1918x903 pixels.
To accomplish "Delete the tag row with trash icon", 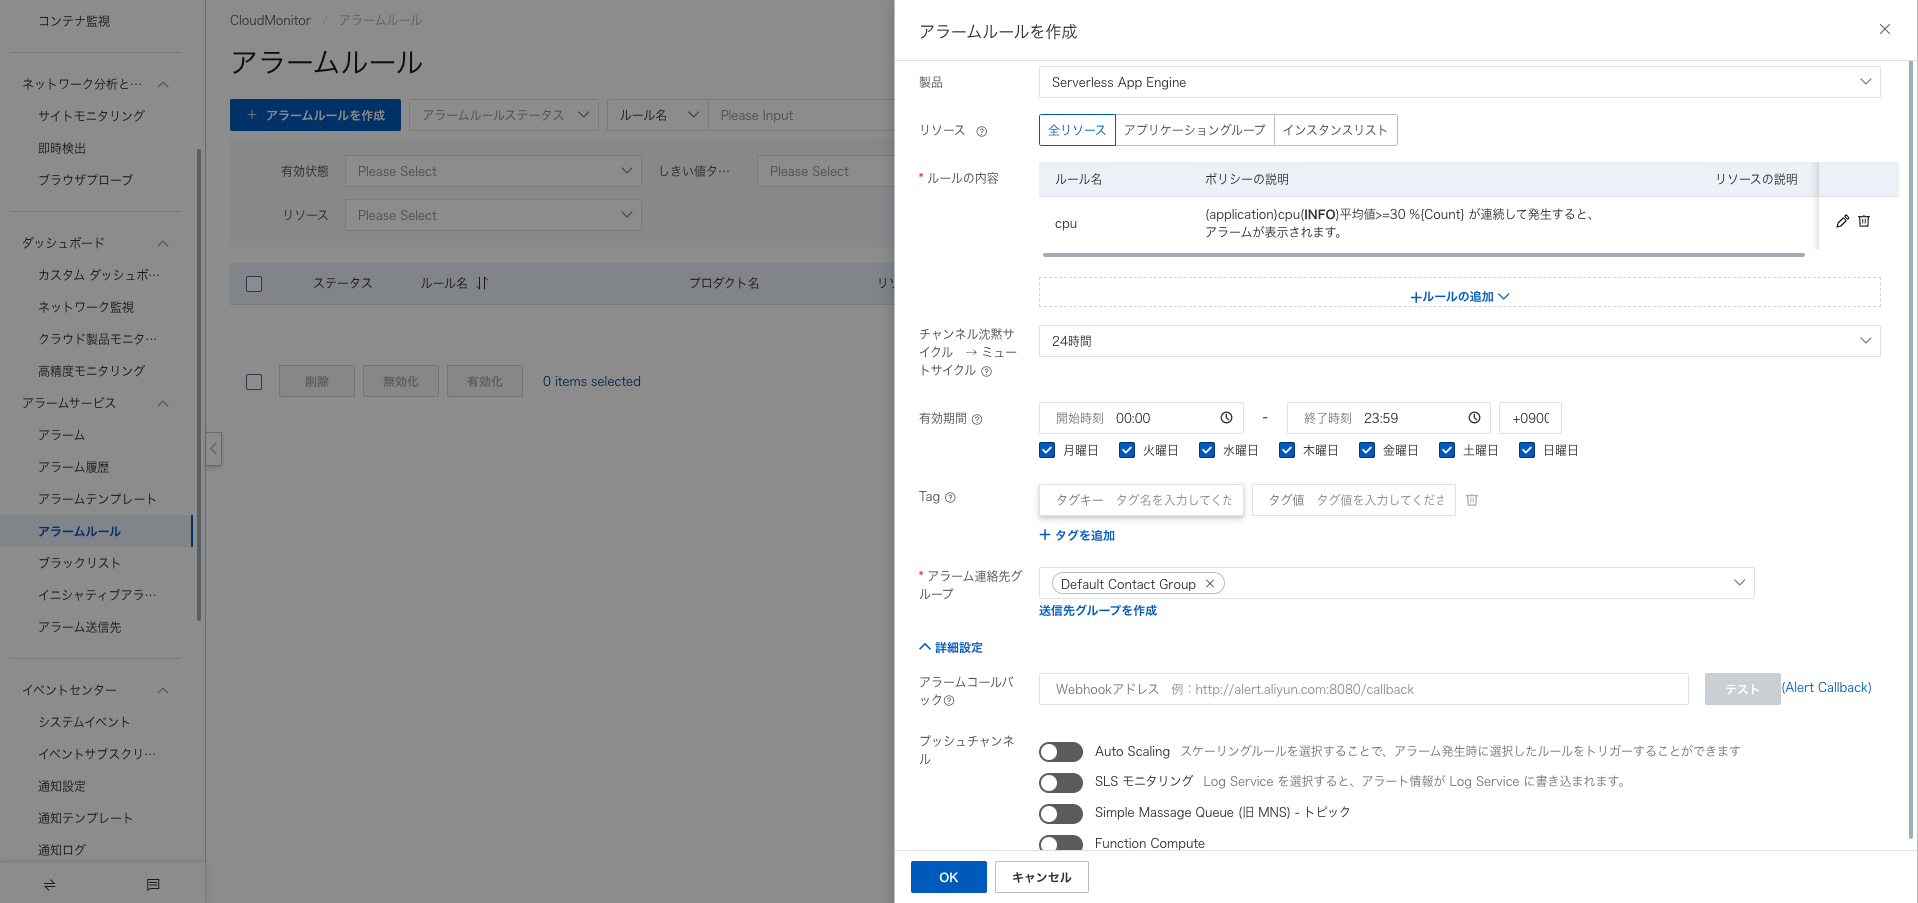I will (x=1472, y=500).
